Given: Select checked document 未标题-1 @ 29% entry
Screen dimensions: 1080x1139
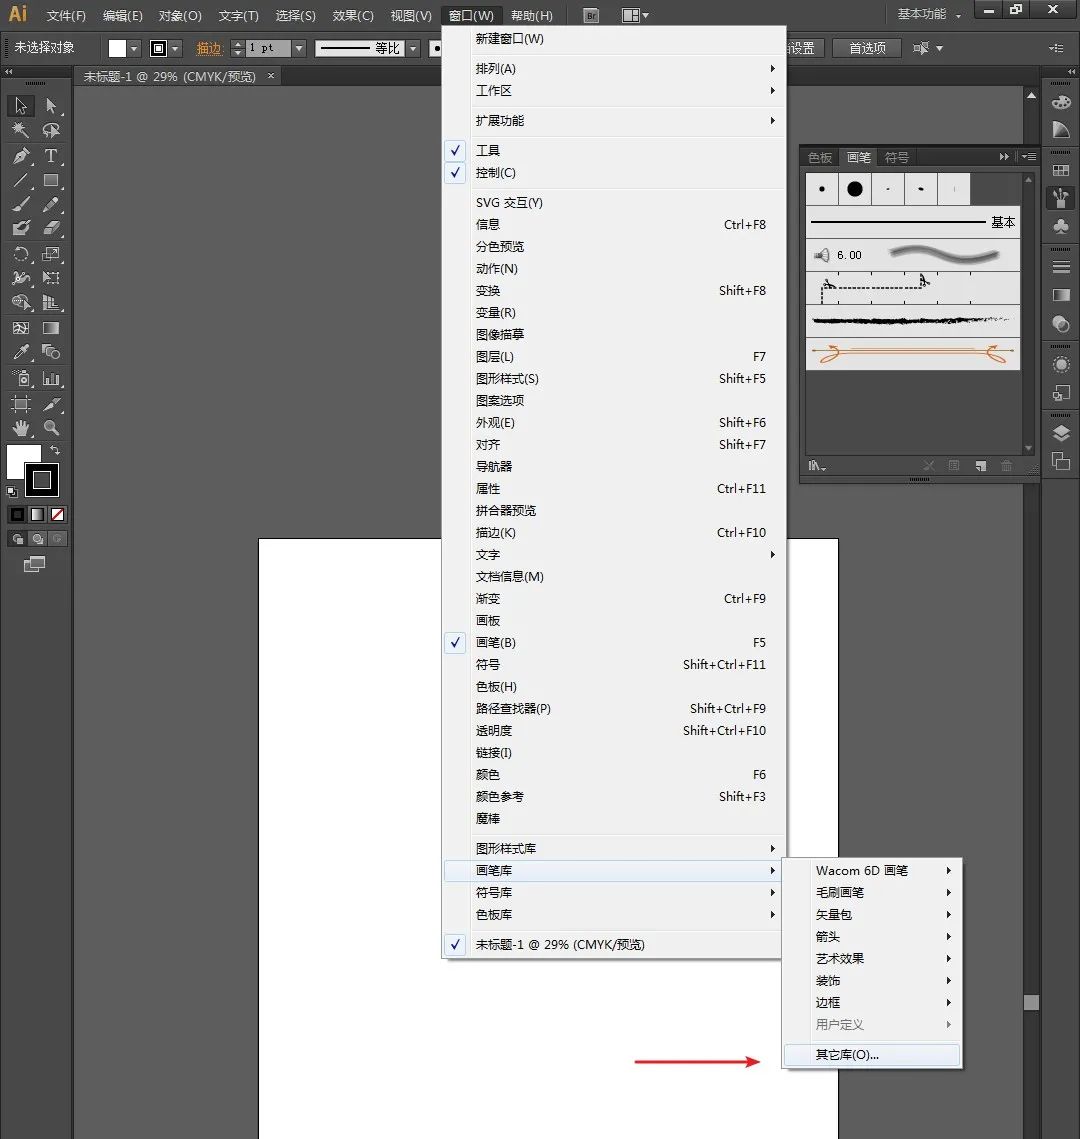Looking at the screenshot, I should tap(613, 944).
